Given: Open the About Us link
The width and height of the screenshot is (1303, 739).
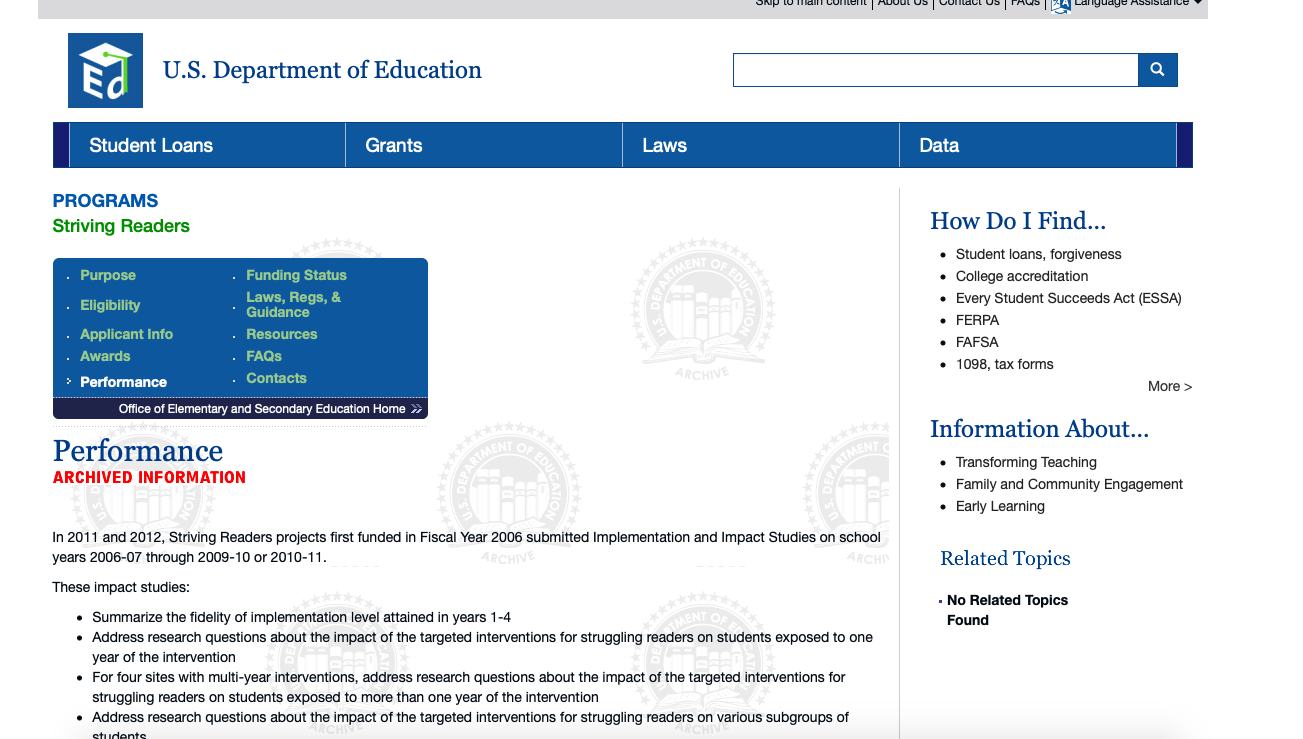Looking at the screenshot, I should click(902, 4).
